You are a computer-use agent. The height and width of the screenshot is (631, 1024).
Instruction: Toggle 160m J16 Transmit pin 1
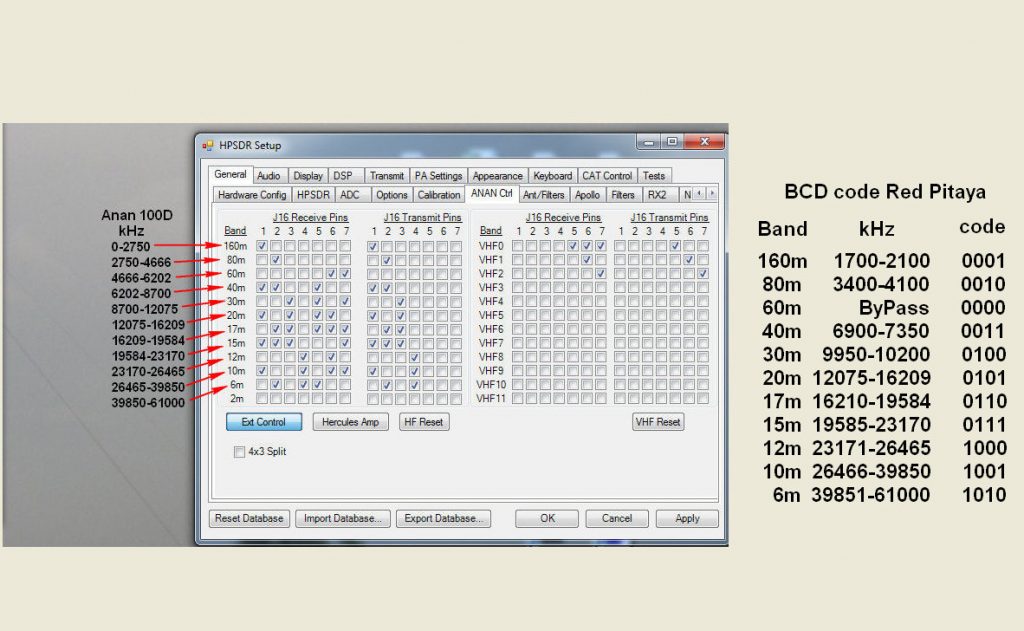[373, 246]
